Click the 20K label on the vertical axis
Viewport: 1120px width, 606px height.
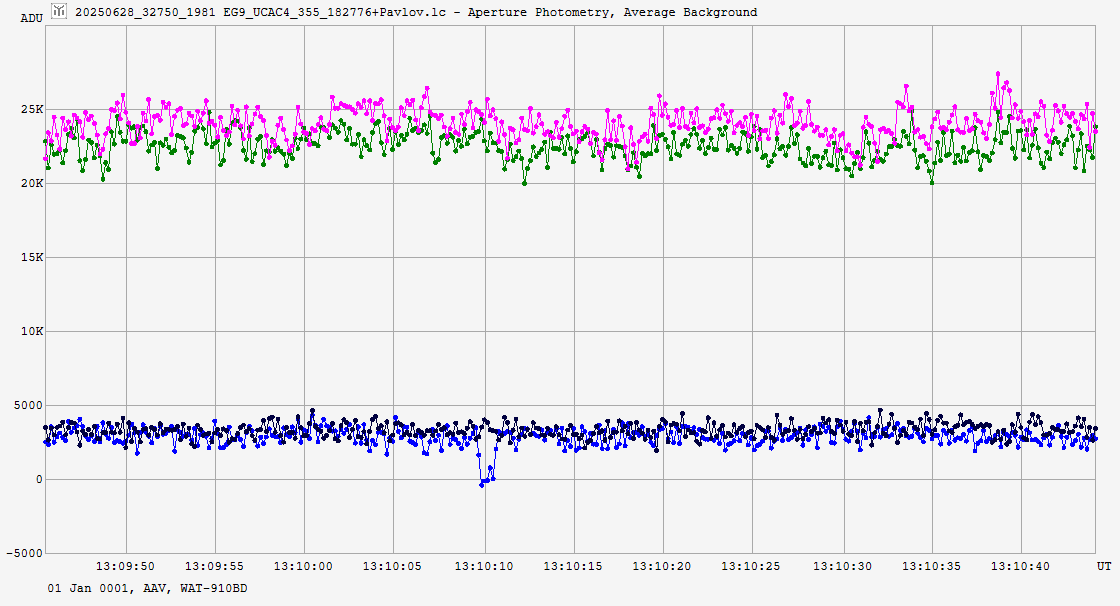[30, 183]
